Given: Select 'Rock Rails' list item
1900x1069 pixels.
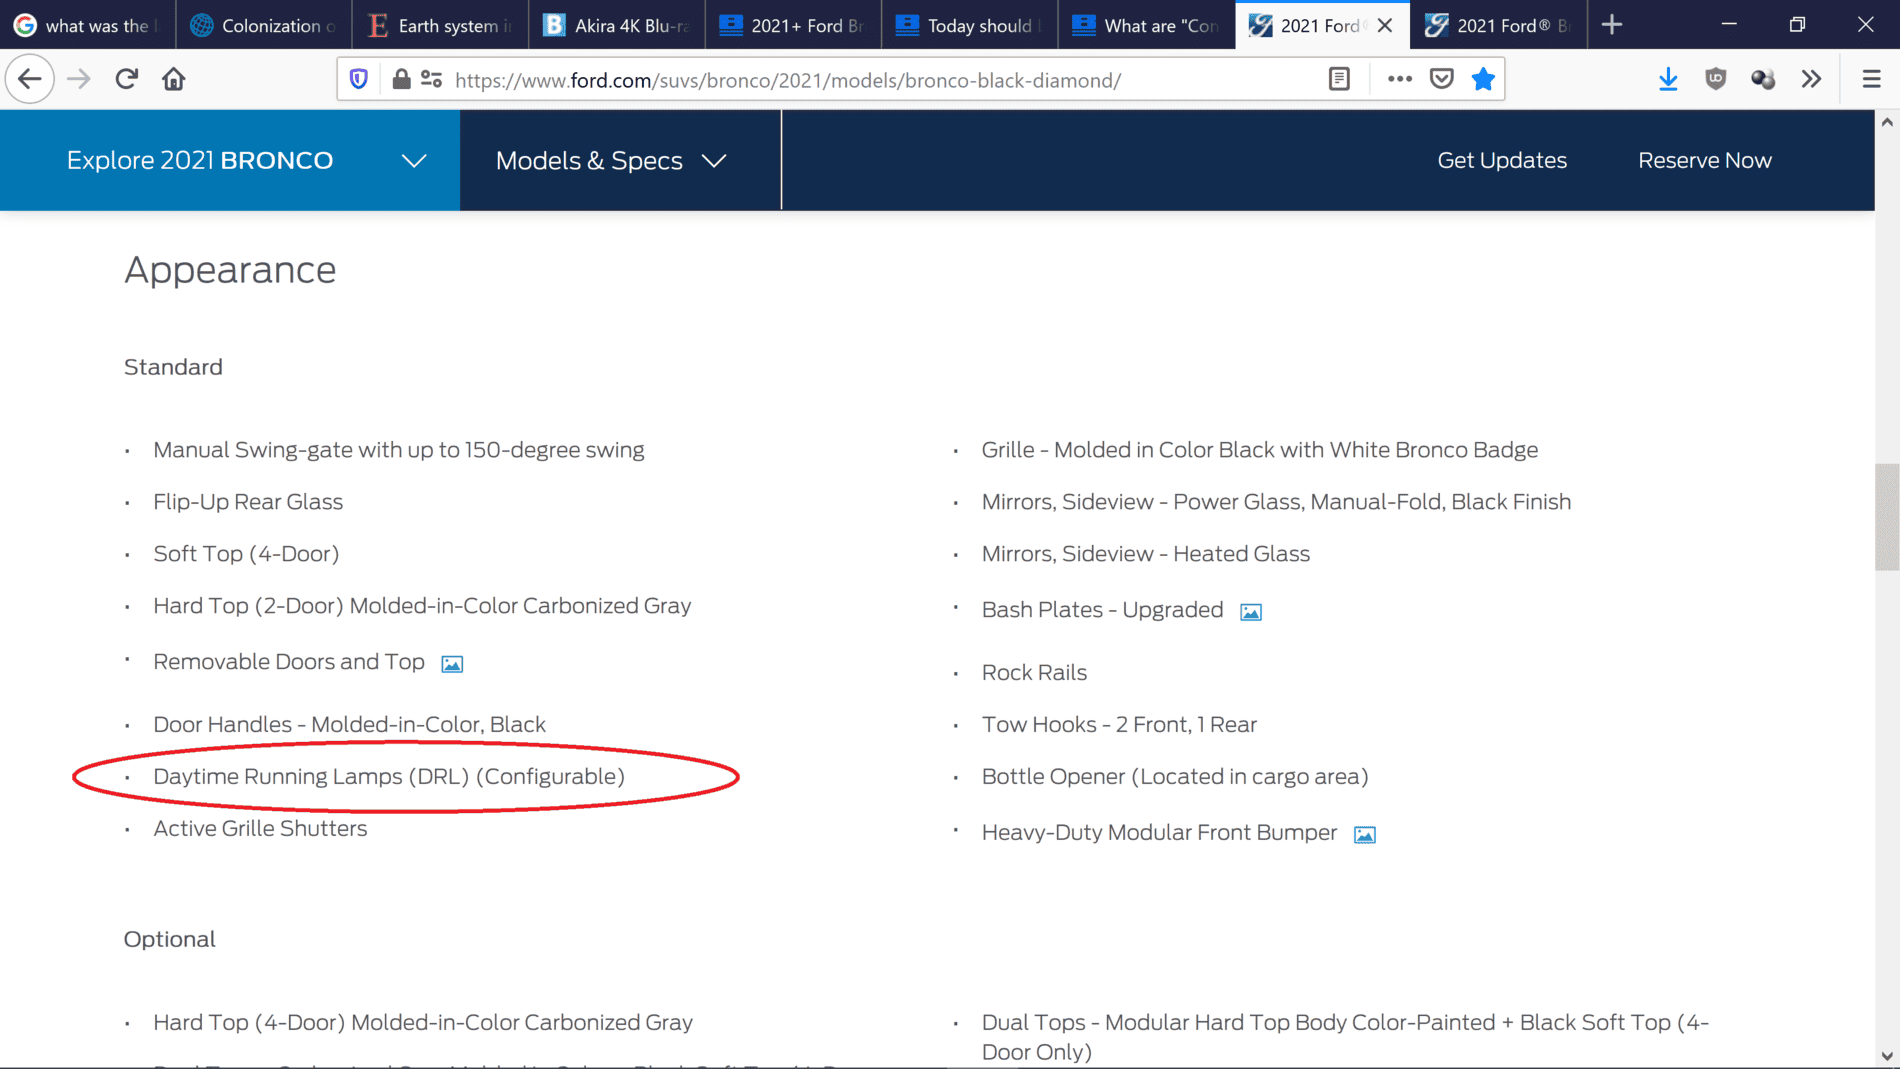Looking at the screenshot, I should pos(1034,673).
